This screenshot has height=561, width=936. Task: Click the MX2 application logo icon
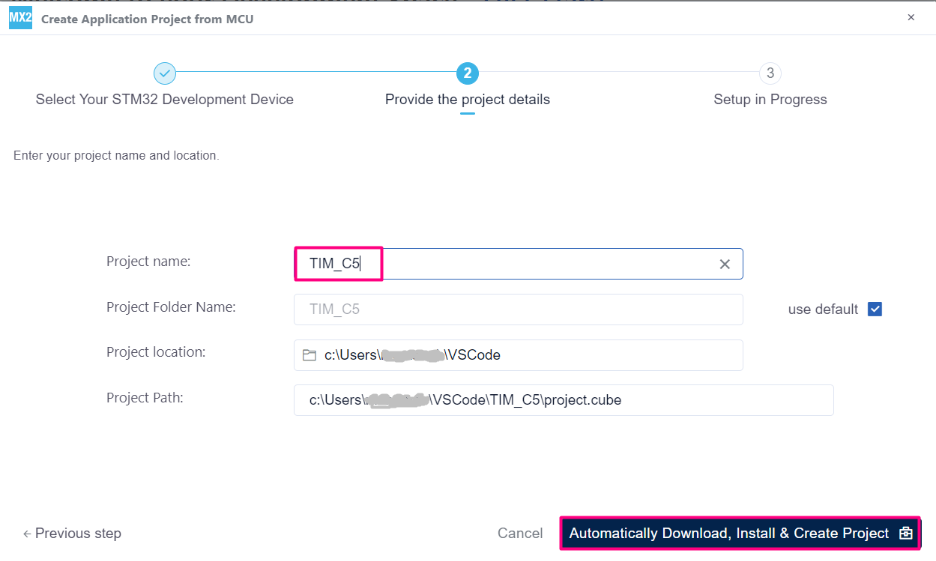(20, 18)
